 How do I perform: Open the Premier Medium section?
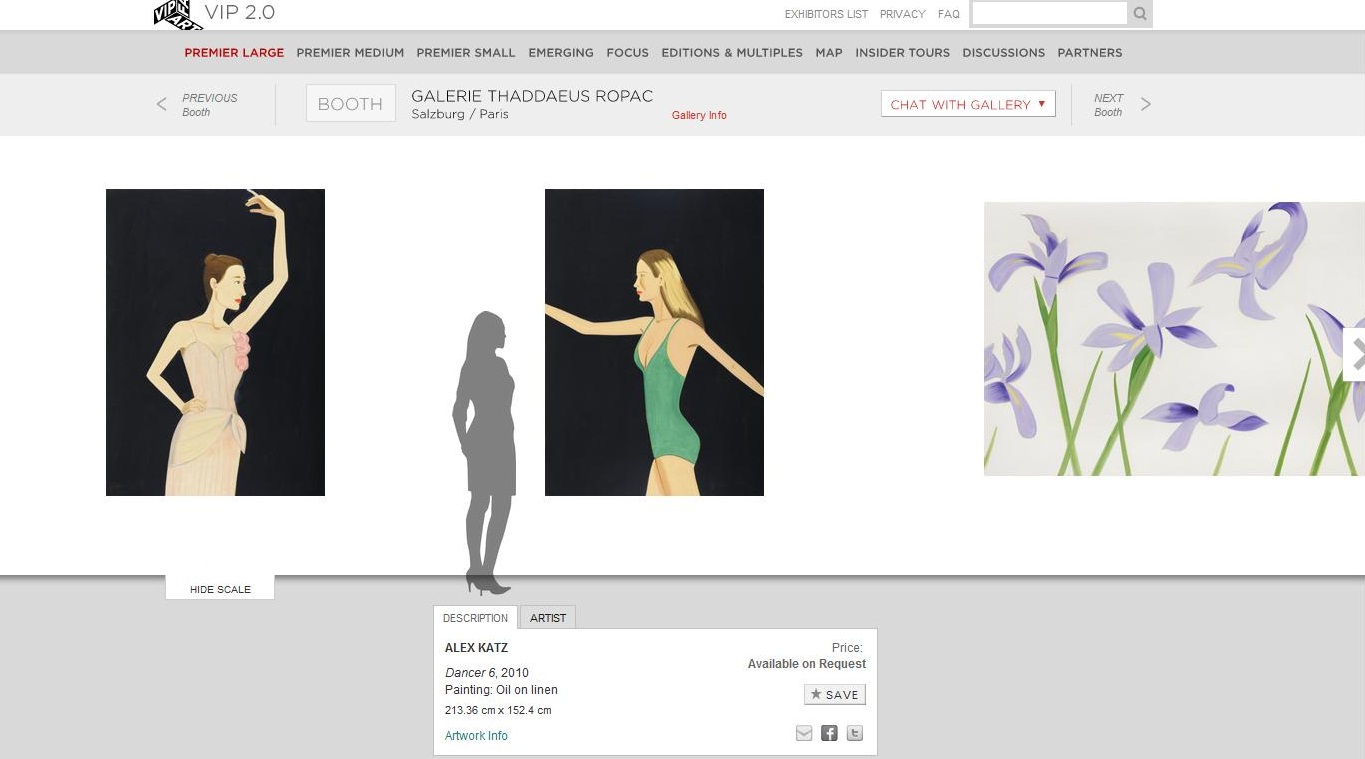point(350,53)
